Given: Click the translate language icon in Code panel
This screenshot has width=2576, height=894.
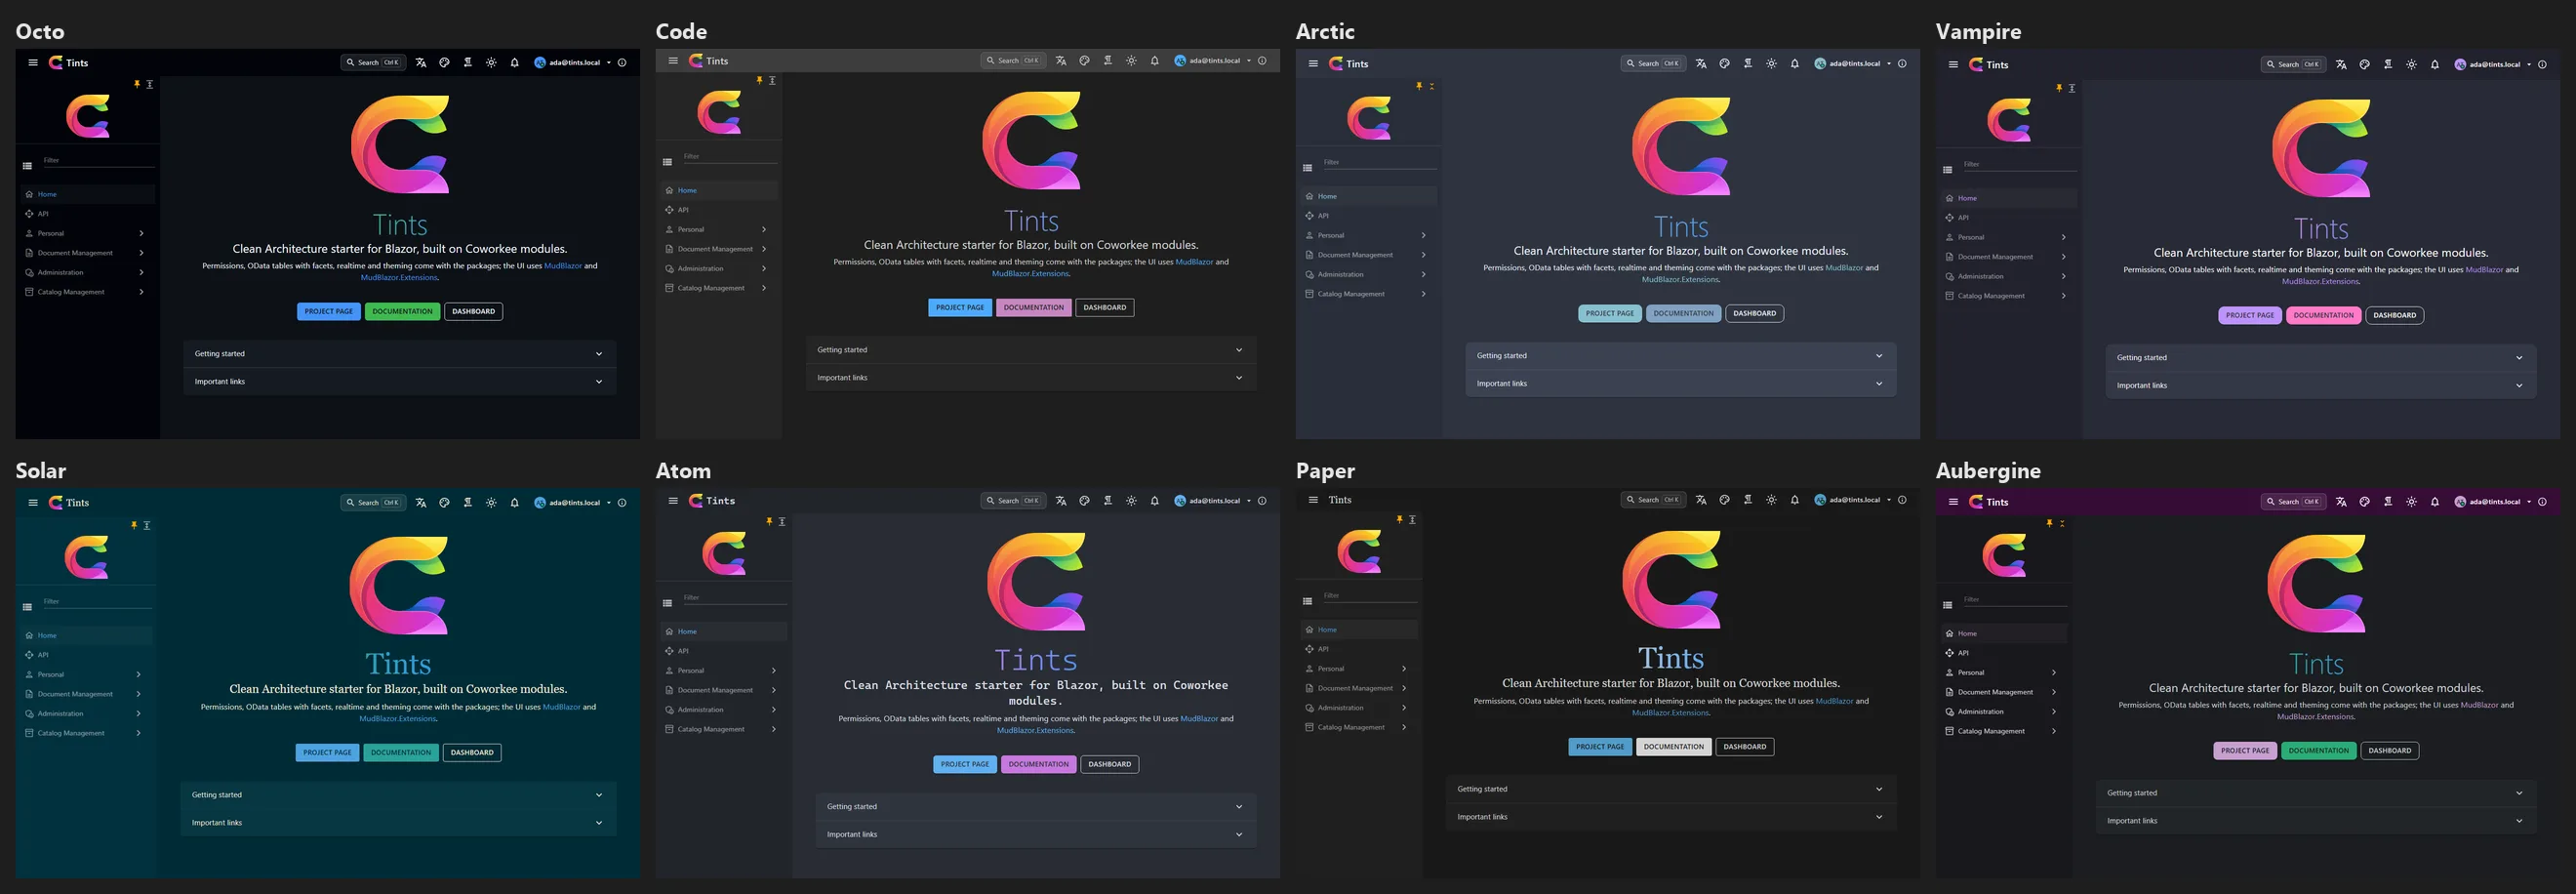Looking at the screenshot, I should [x=1061, y=61].
